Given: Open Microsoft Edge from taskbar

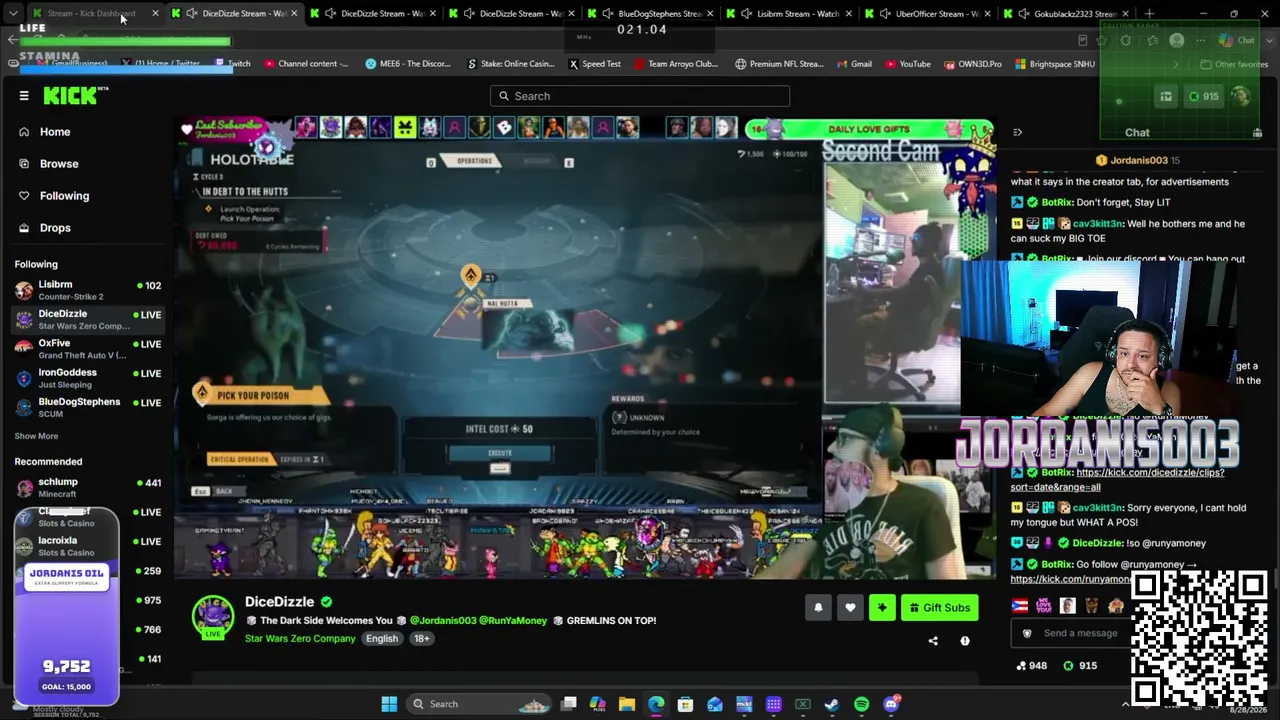Looking at the screenshot, I should pos(656,704).
